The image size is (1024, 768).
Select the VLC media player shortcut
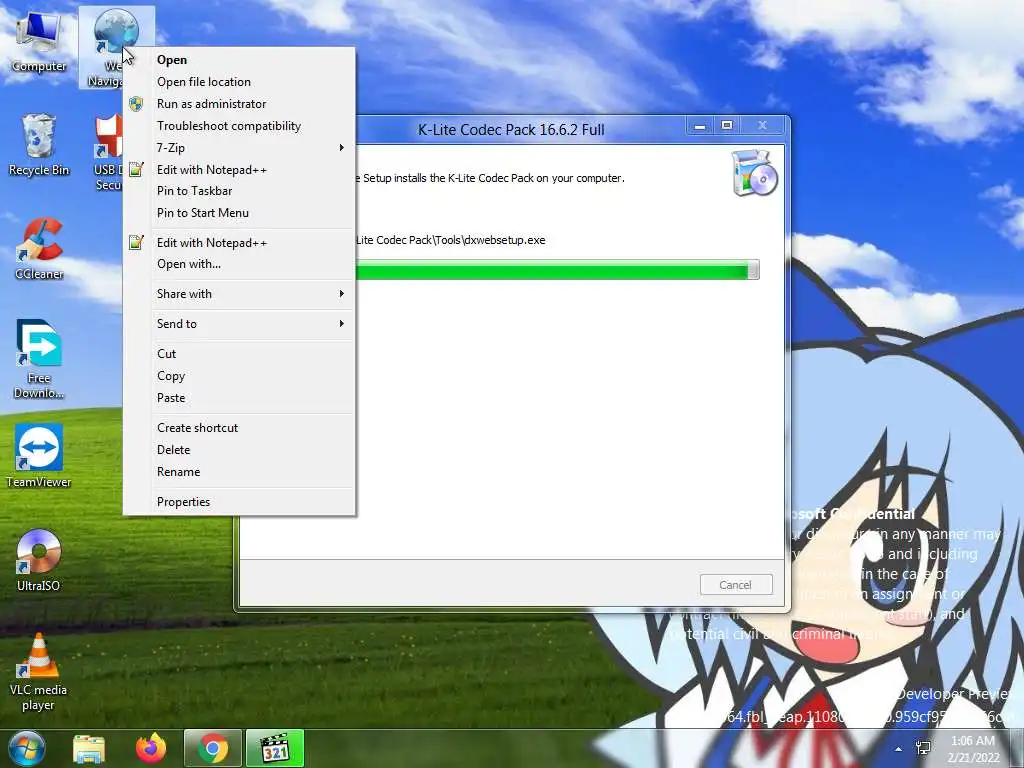[39, 672]
